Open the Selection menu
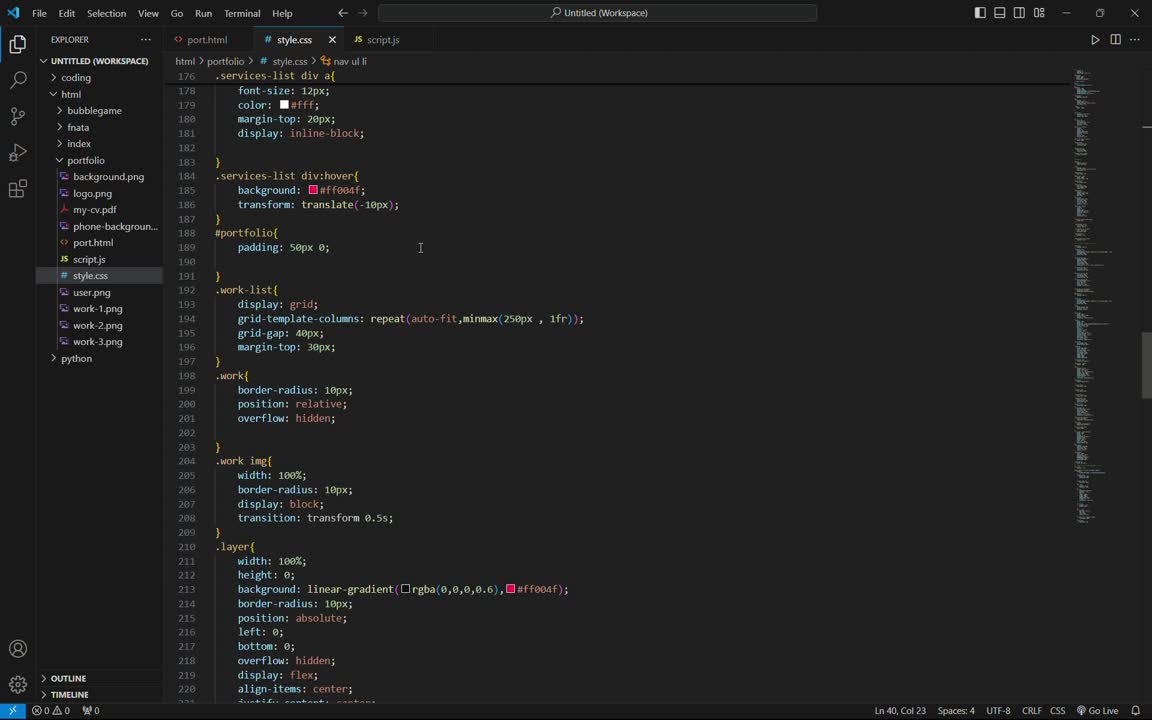The image size is (1152, 720). 107,13
